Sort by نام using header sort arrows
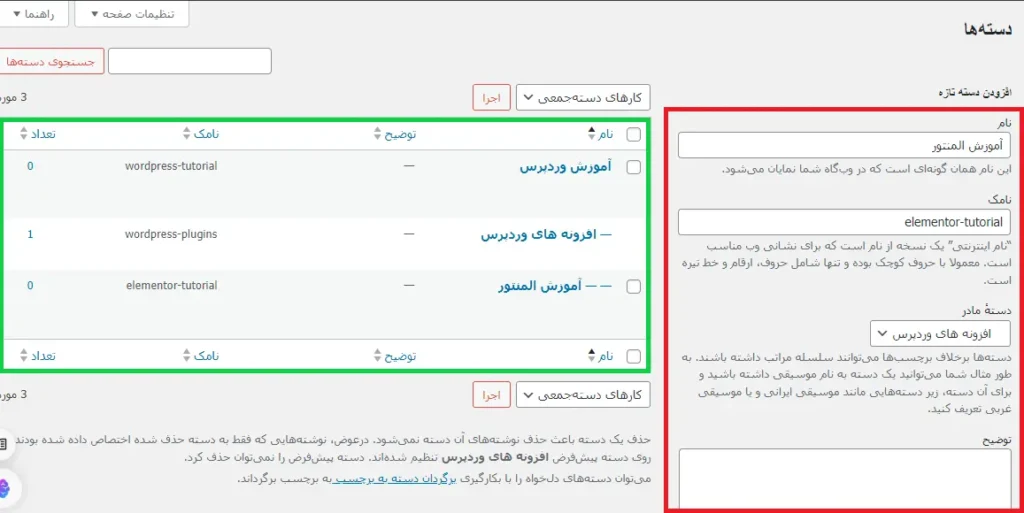Screen dimensions: 1024x513 click(x=592, y=134)
